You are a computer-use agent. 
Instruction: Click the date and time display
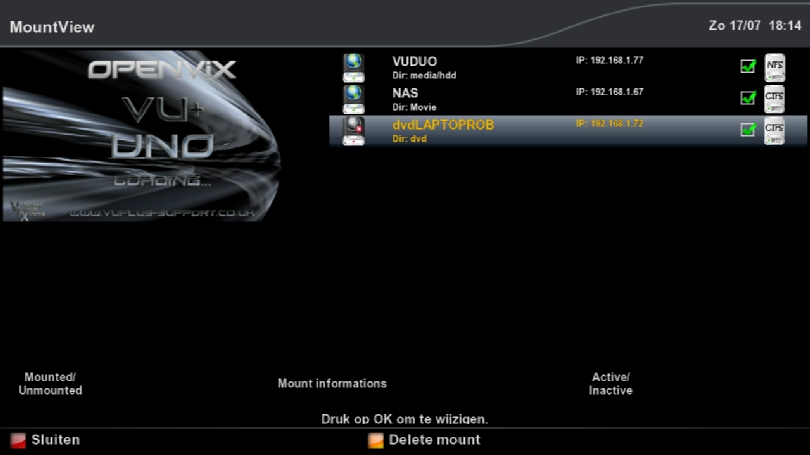click(x=755, y=26)
